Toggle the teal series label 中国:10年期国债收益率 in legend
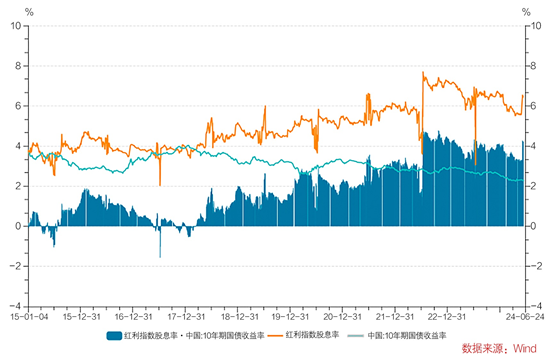Screen dimensions: 554x362 pyautogui.click(x=407, y=335)
